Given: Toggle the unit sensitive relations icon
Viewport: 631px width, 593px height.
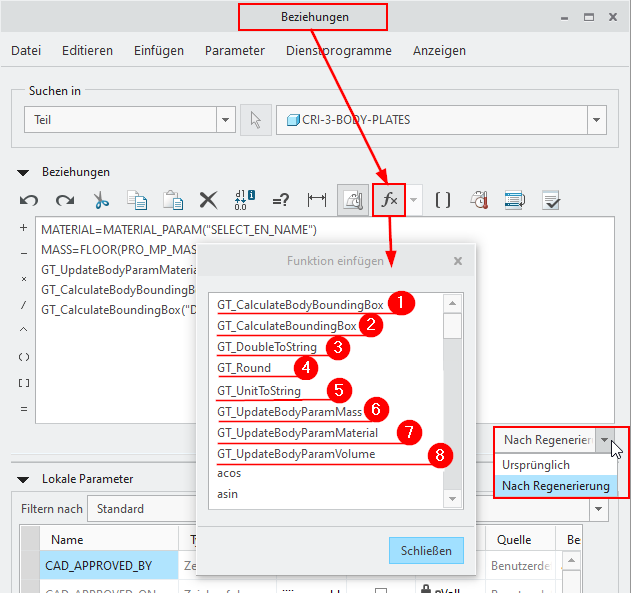Looking at the screenshot, I should pyautogui.click(x=353, y=200).
